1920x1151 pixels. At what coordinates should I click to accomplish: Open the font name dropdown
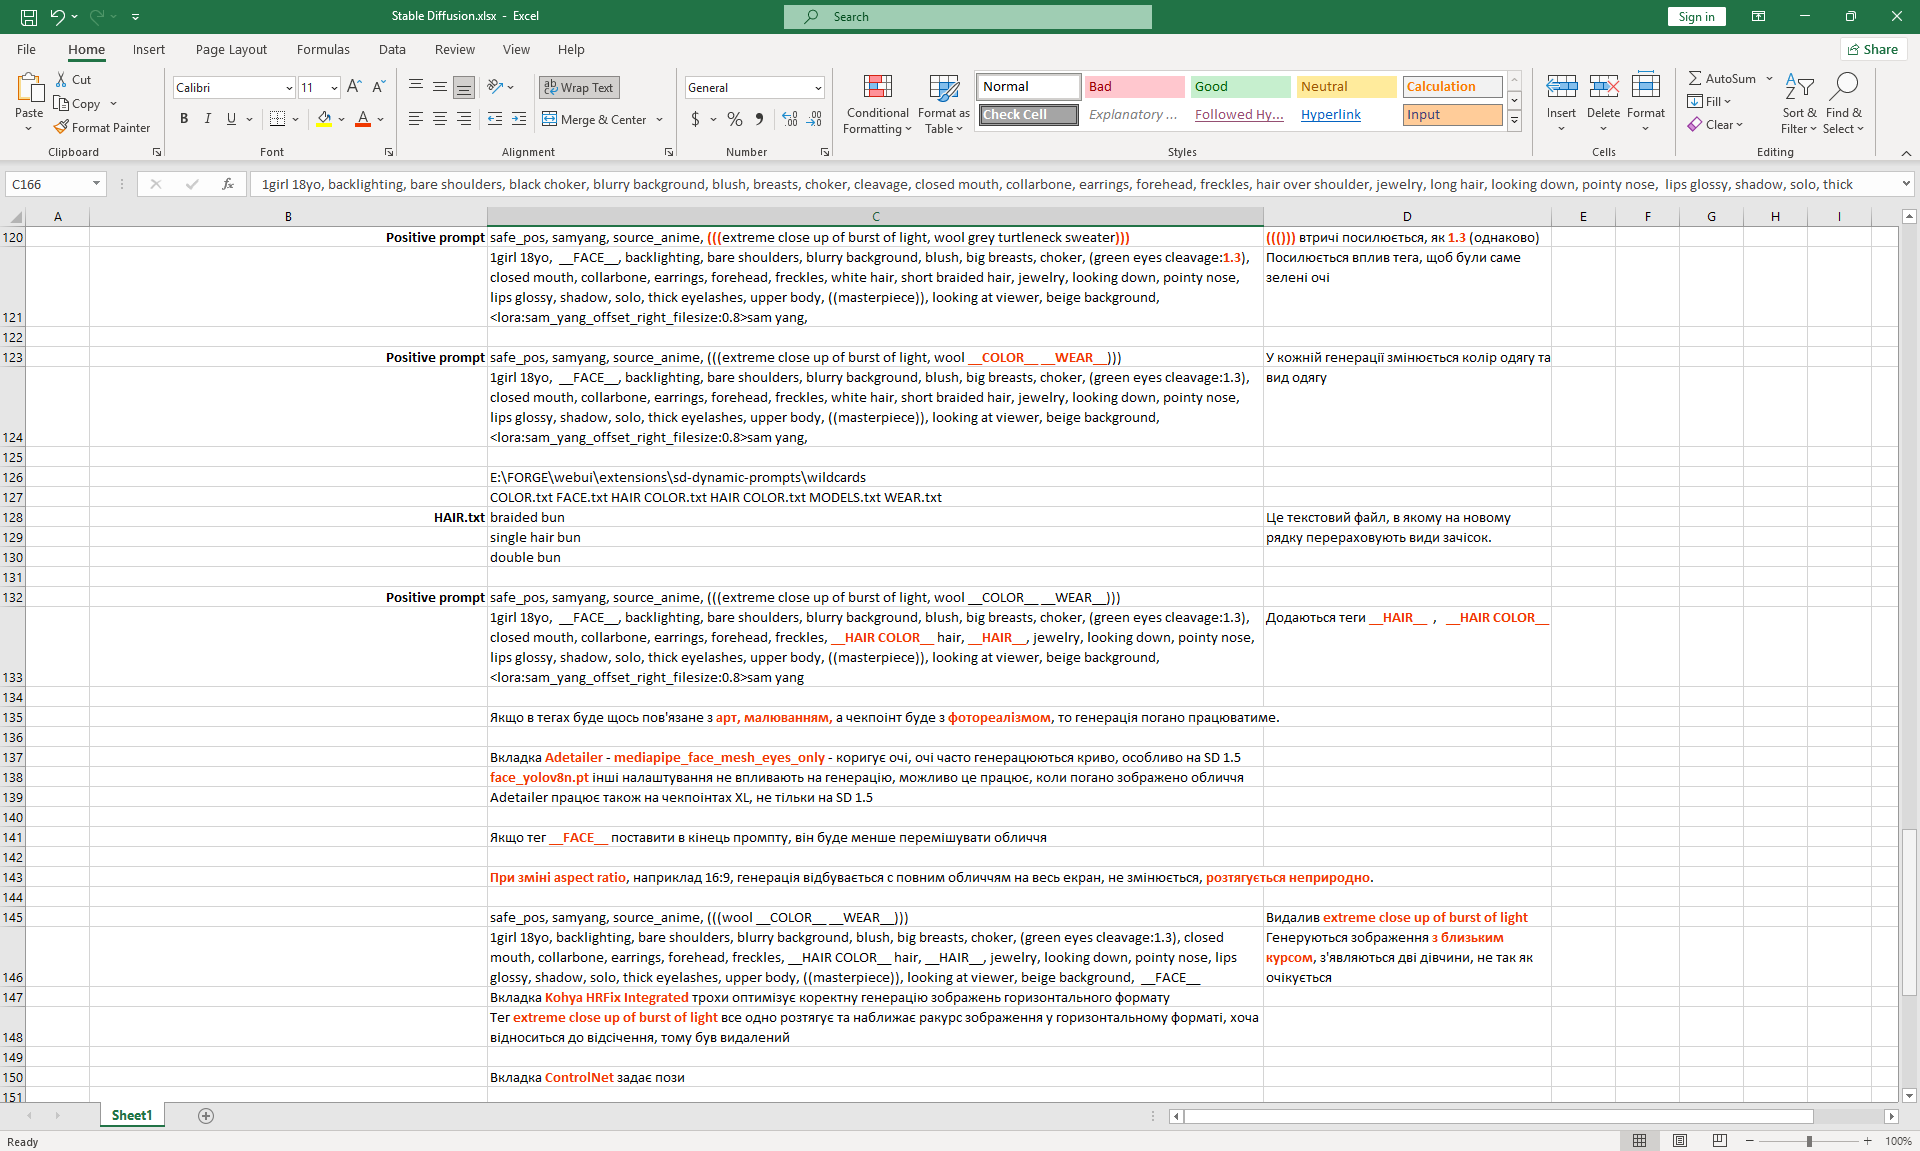(x=289, y=88)
